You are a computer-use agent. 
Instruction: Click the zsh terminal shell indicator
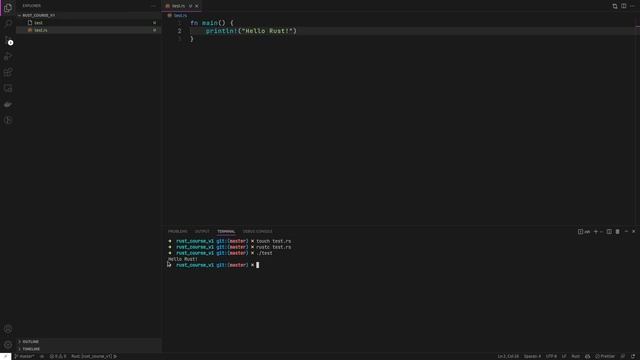pyautogui.click(x=584, y=231)
